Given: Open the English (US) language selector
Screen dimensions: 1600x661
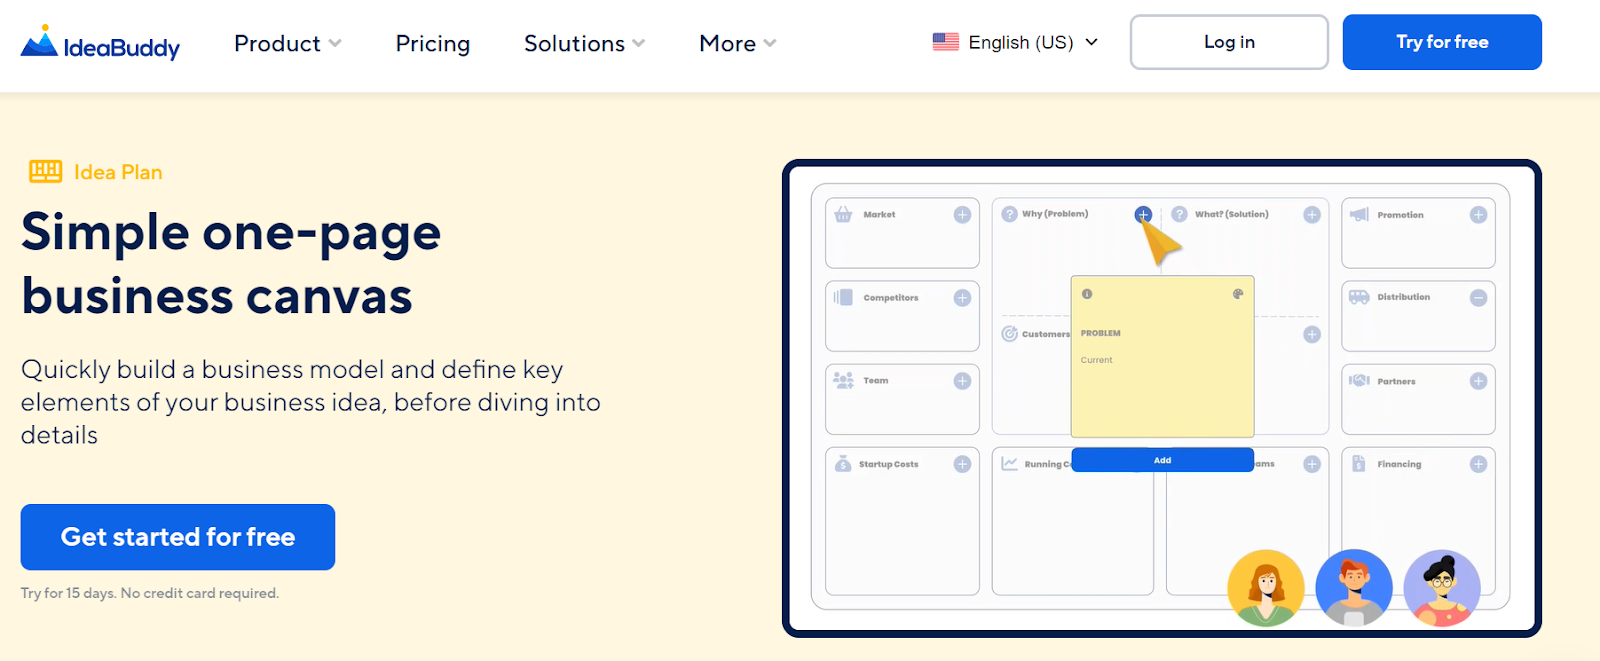Looking at the screenshot, I should 1015,42.
